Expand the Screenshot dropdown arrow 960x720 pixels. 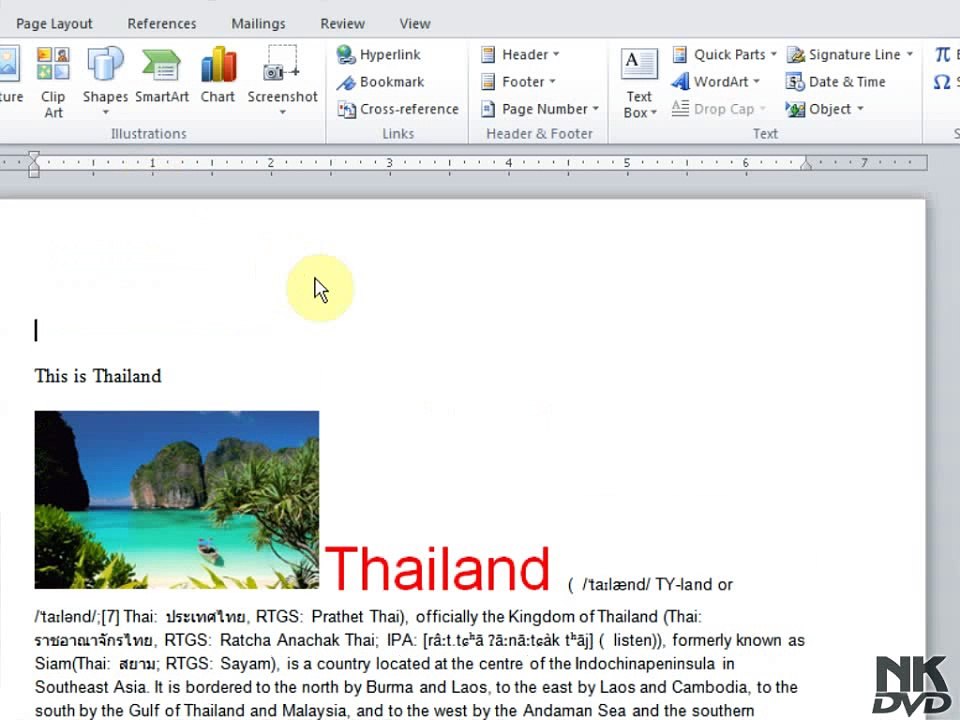coord(282,112)
